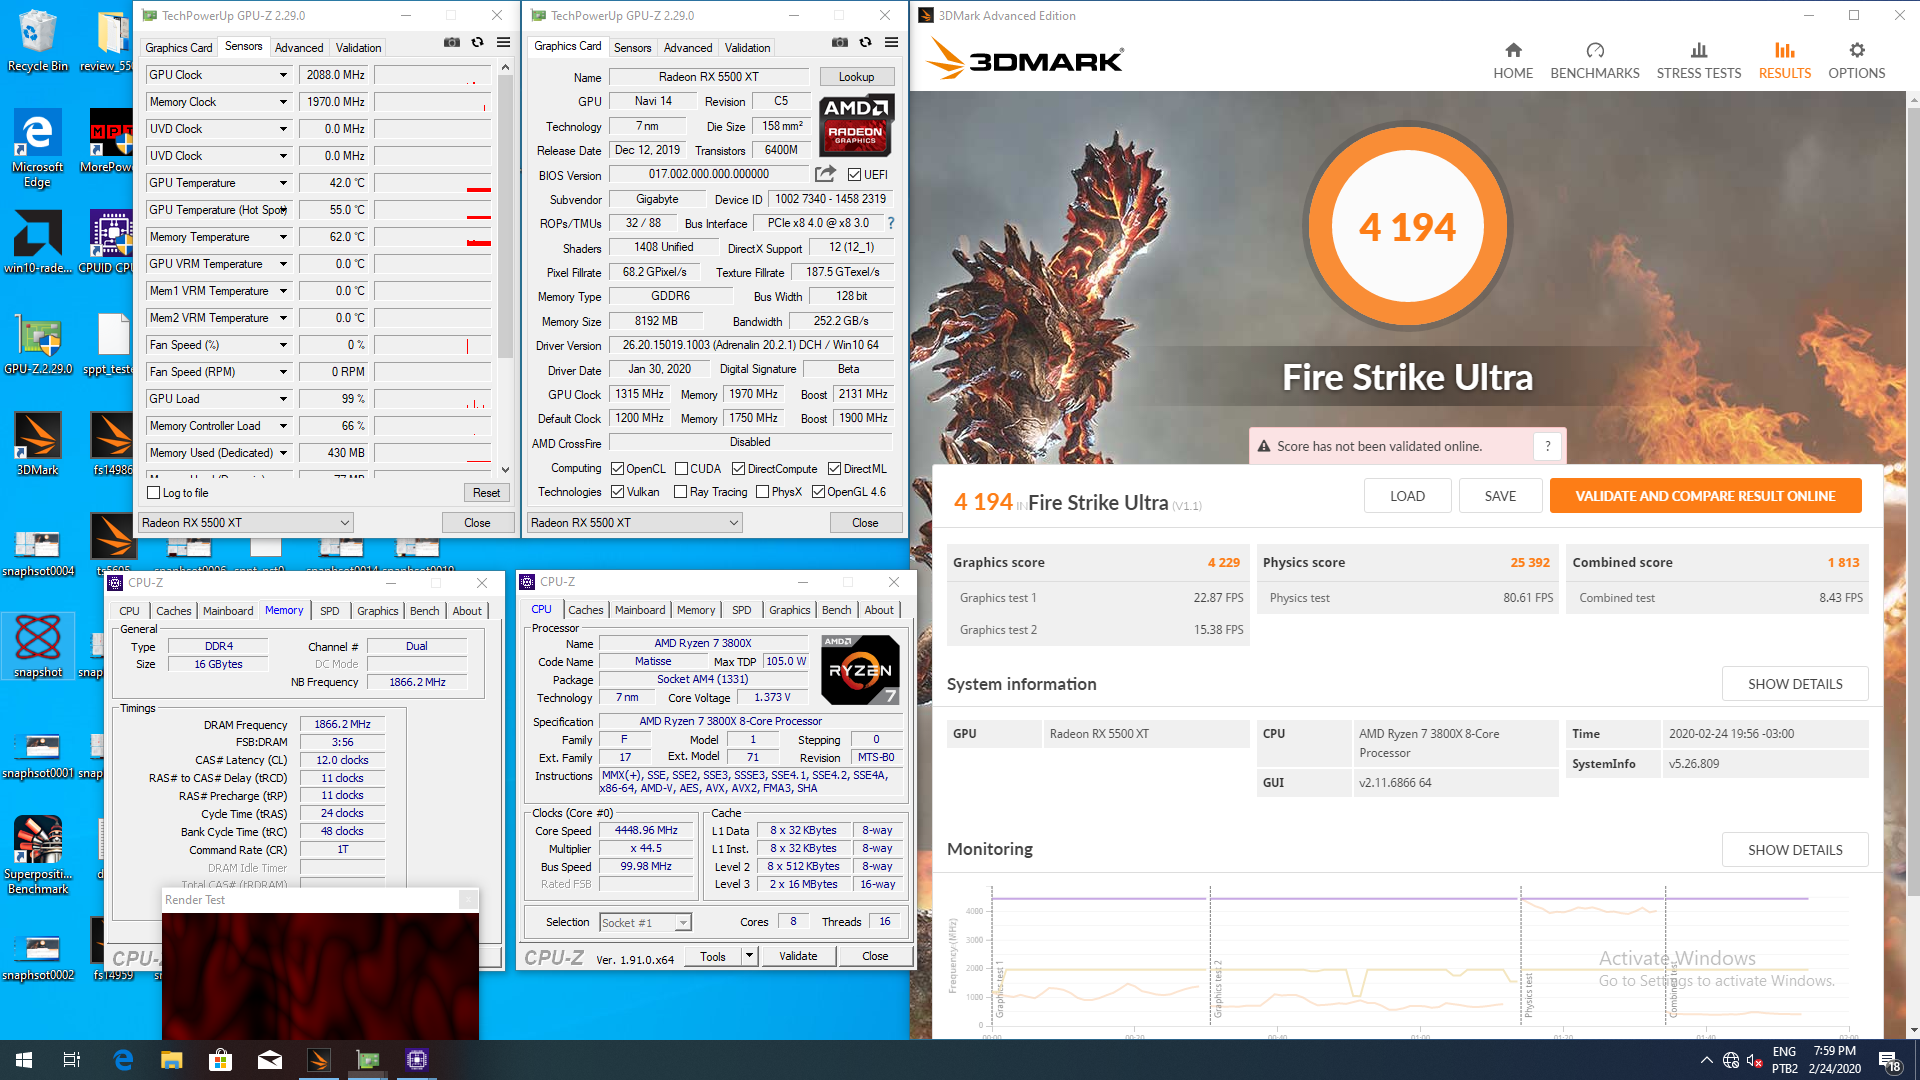The image size is (1920, 1080).
Task: Open Microsoft Store from taskbar
Action: [x=220, y=1060]
